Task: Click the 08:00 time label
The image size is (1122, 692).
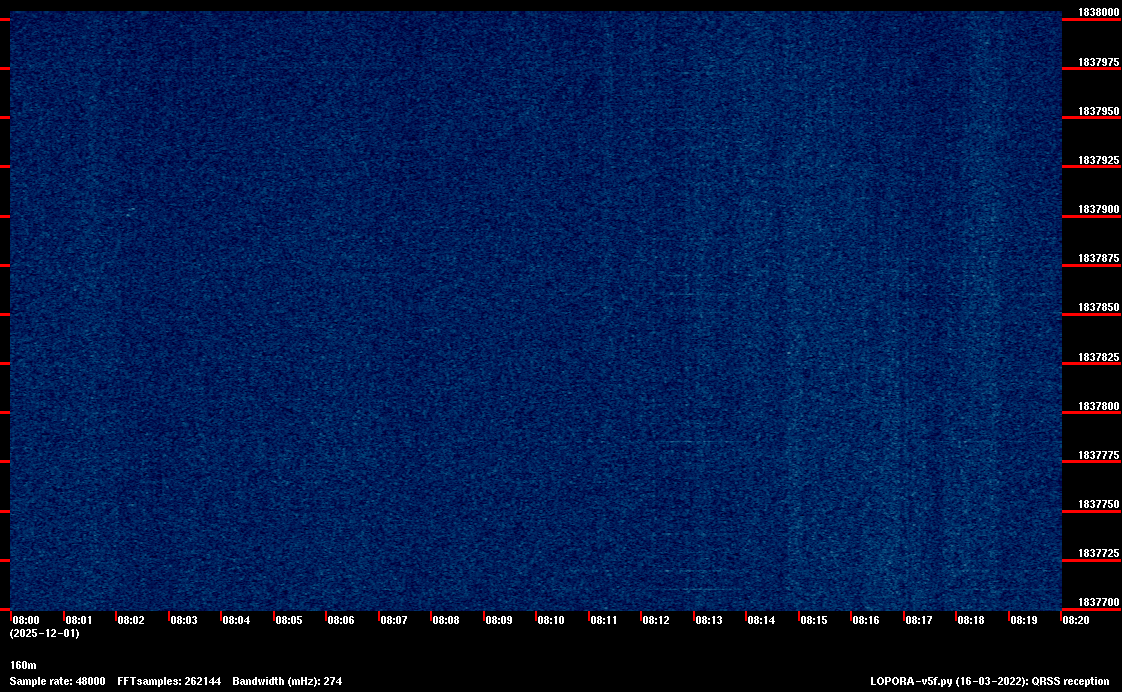Action: (26, 620)
